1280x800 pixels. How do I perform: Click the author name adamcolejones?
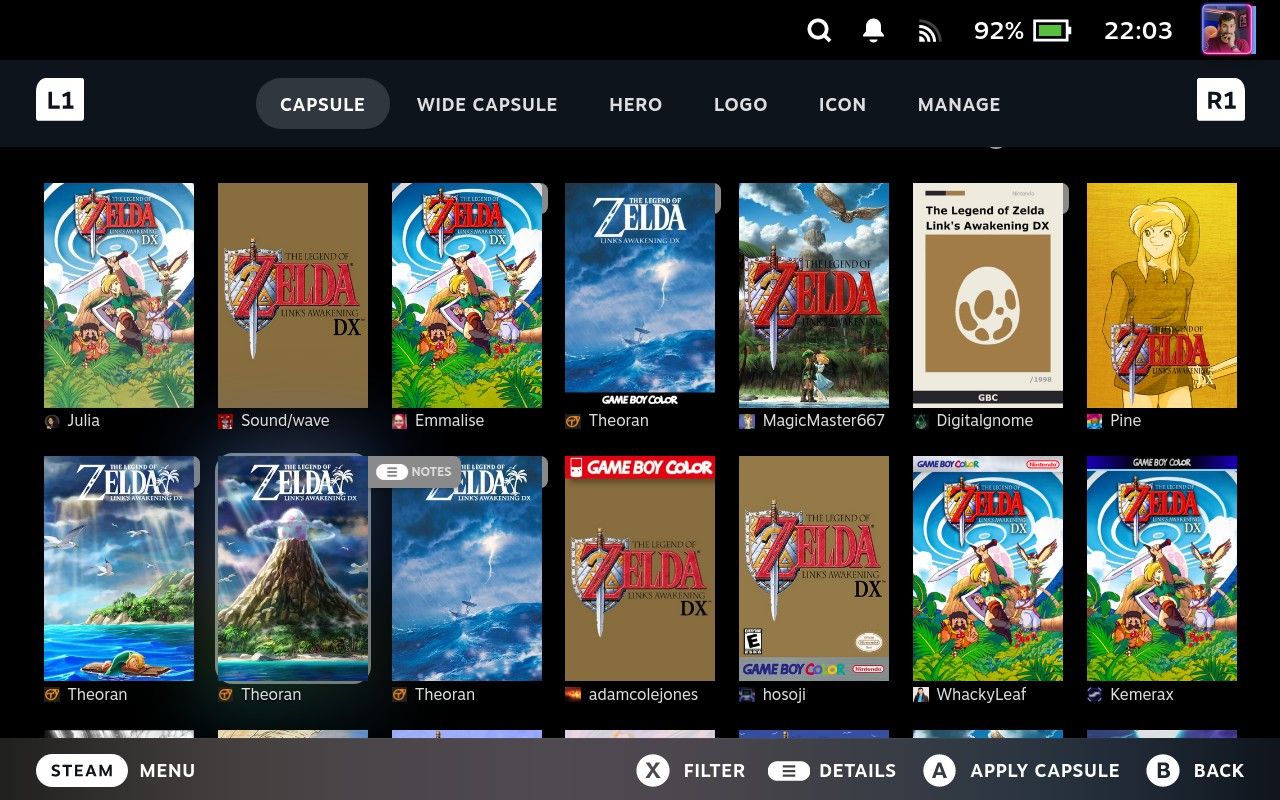coord(643,695)
